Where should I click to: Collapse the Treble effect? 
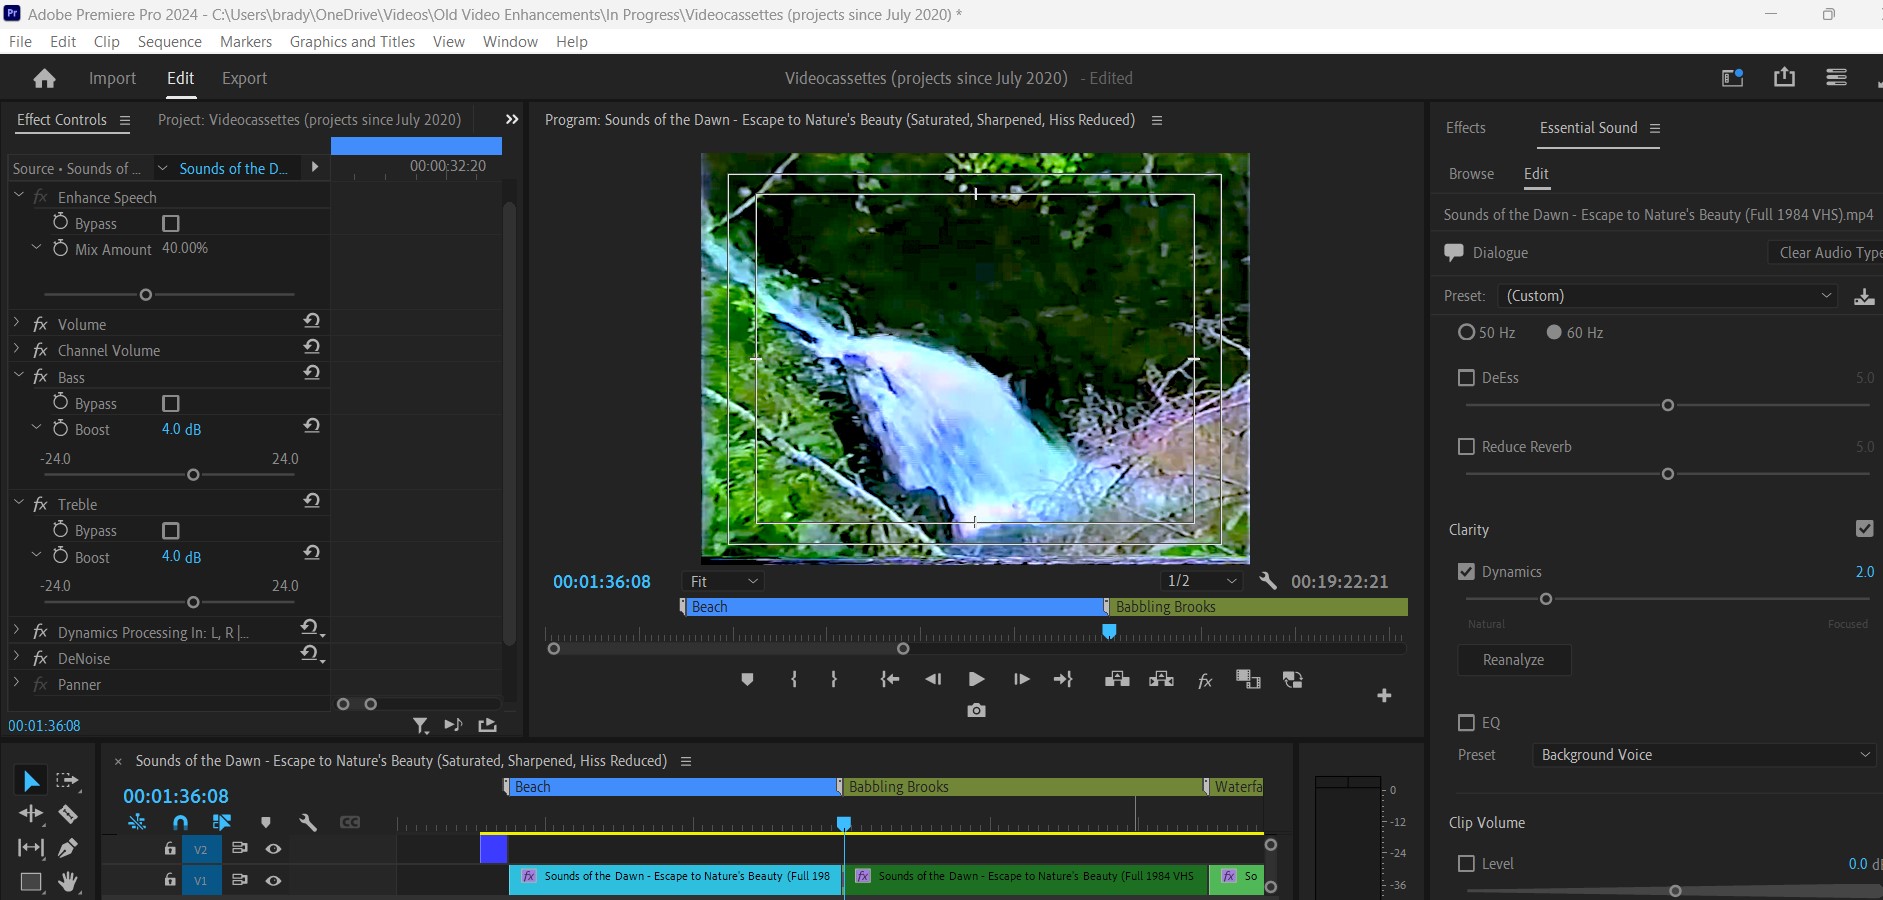tap(17, 503)
